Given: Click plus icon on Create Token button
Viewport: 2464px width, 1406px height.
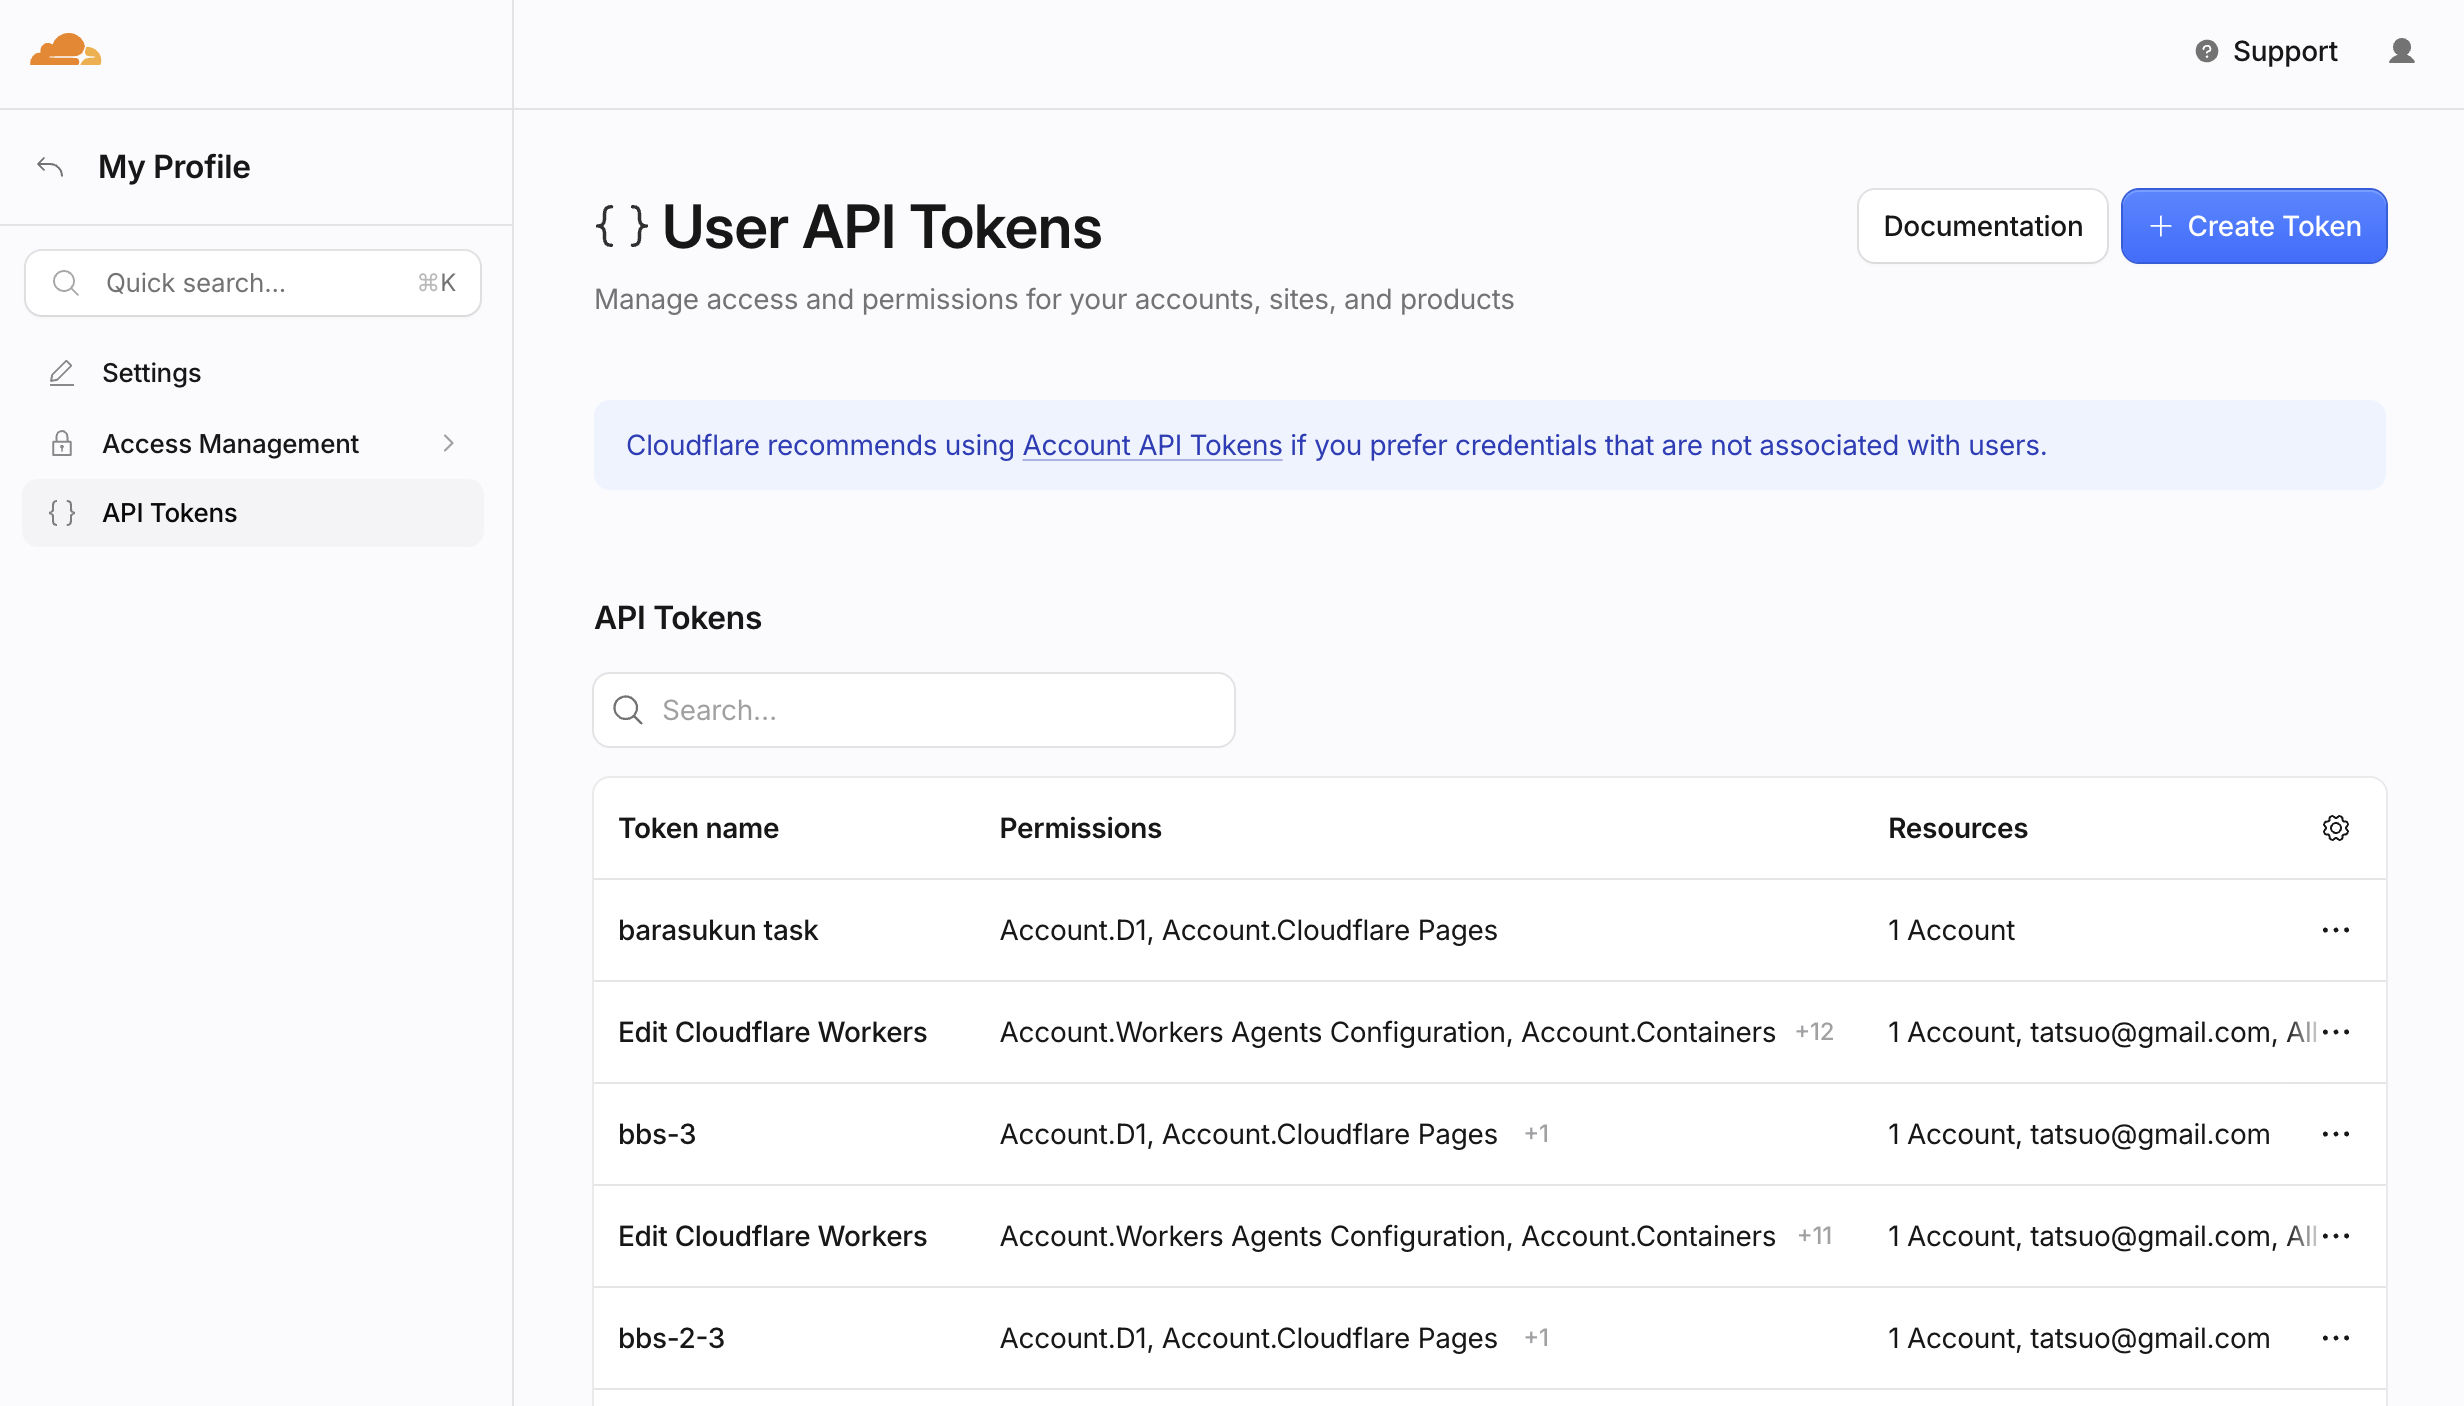Looking at the screenshot, I should click(x=2161, y=226).
